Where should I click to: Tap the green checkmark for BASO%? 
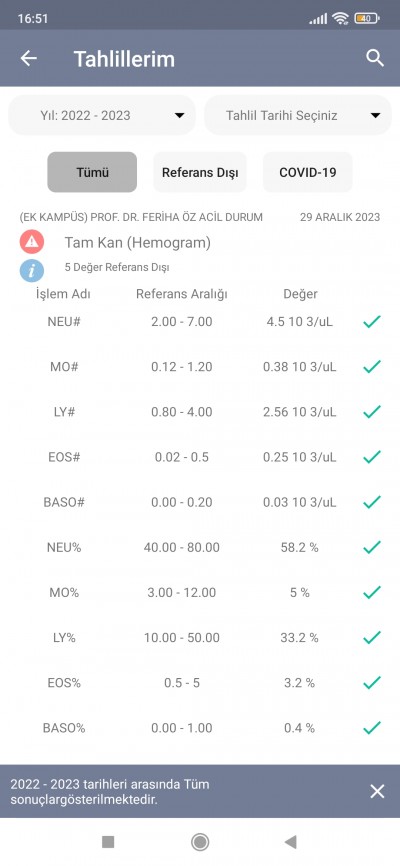coord(372,727)
